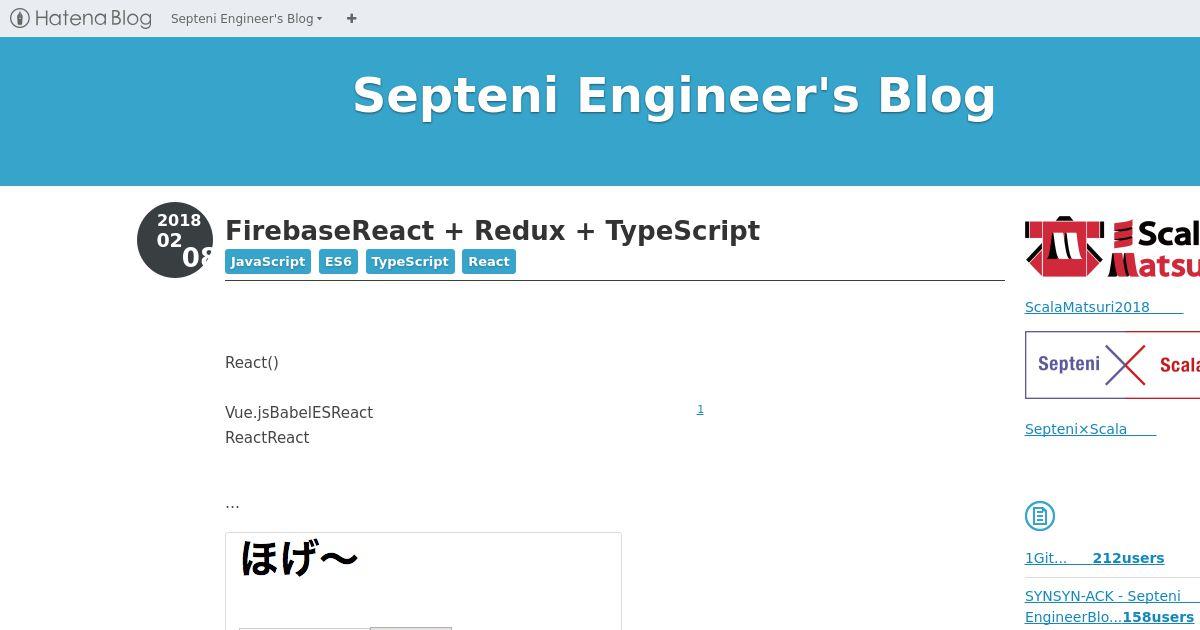Click the 158users bookmark count
Image resolution: width=1200 pixels, height=630 pixels.
tap(1158, 617)
